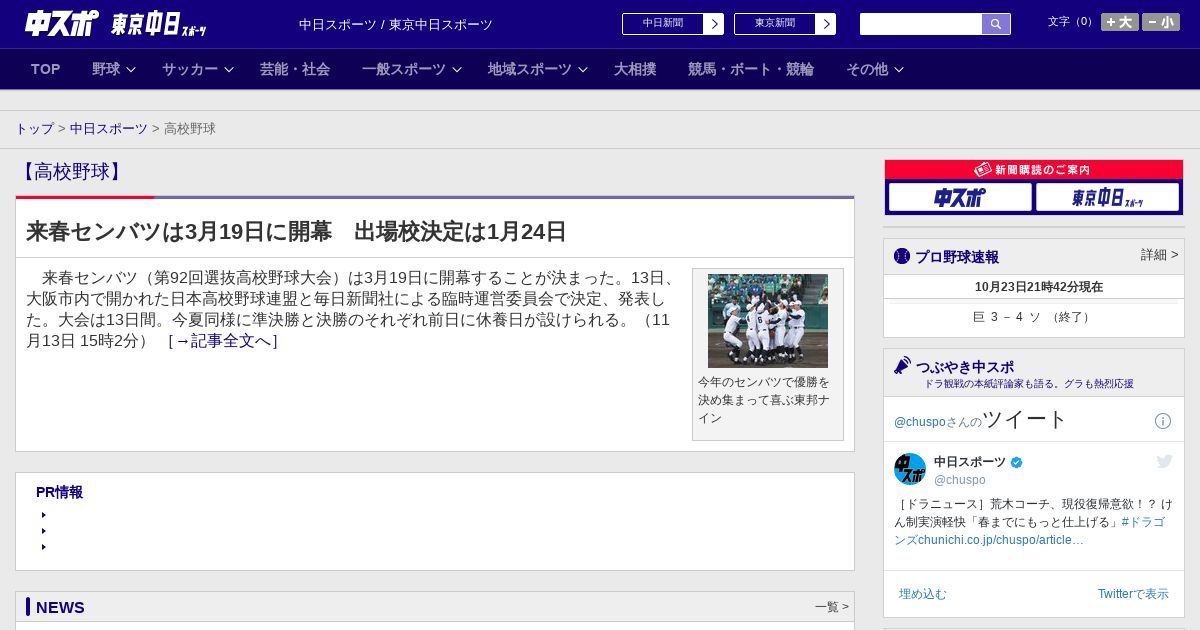Expand the サッカー menu
The width and height of the screenshot is (1200, 630).
(x=198, y=69)
